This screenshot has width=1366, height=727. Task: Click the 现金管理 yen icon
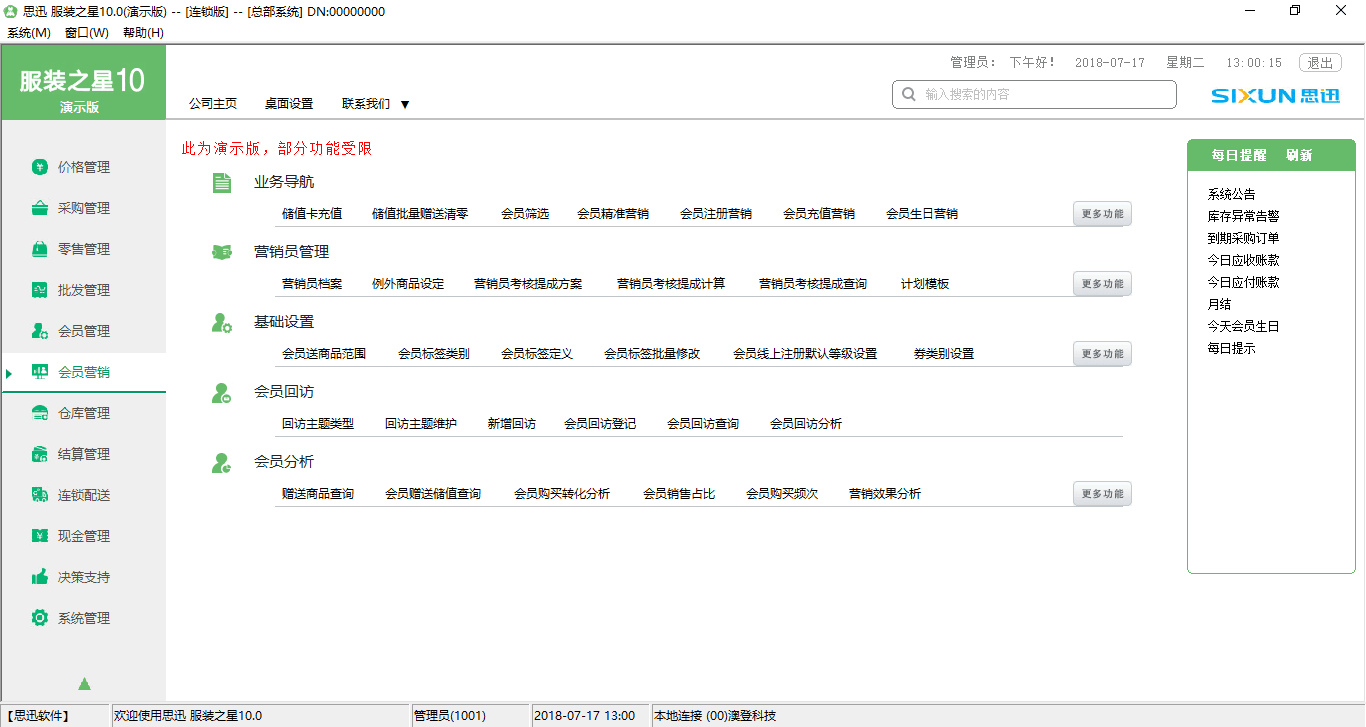tap(40, 536)
